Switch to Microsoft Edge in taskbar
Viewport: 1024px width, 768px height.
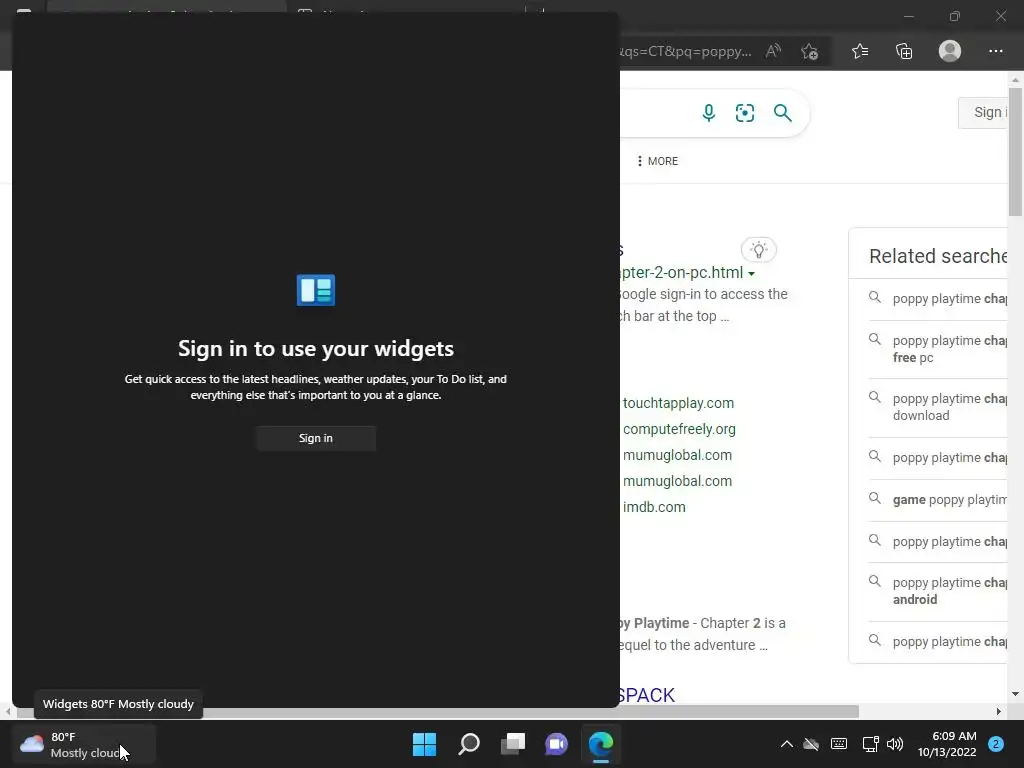tap(601, 744)
